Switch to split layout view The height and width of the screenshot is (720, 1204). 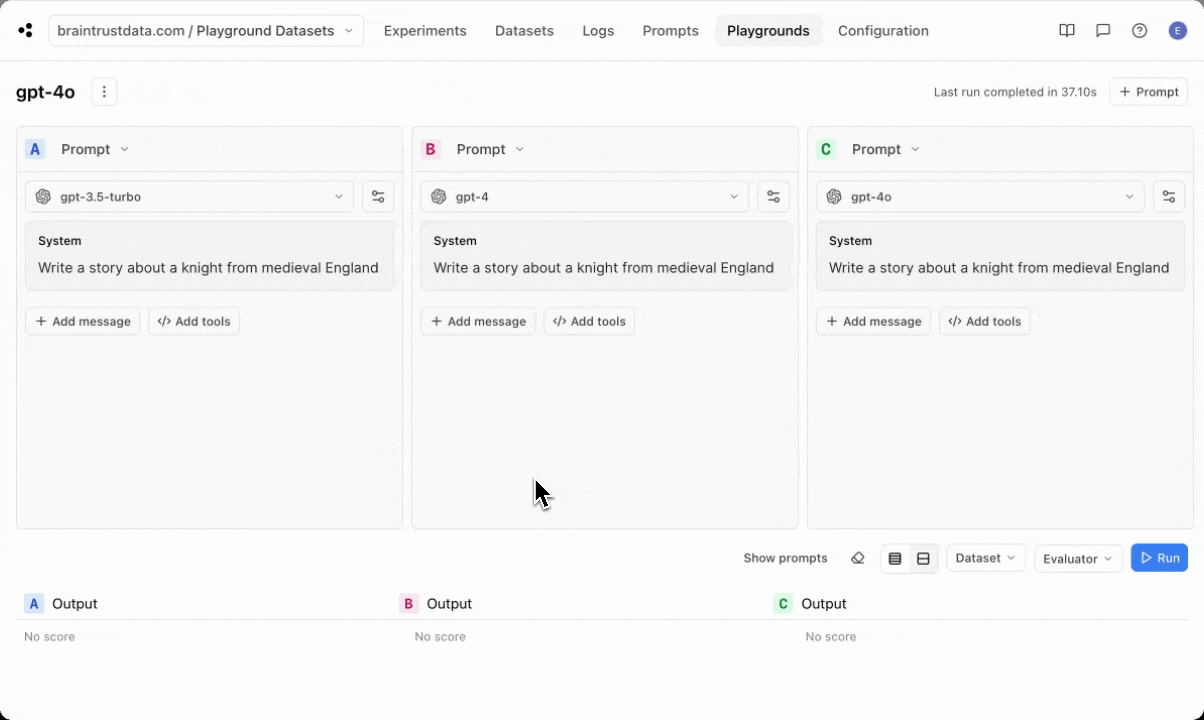923,558
